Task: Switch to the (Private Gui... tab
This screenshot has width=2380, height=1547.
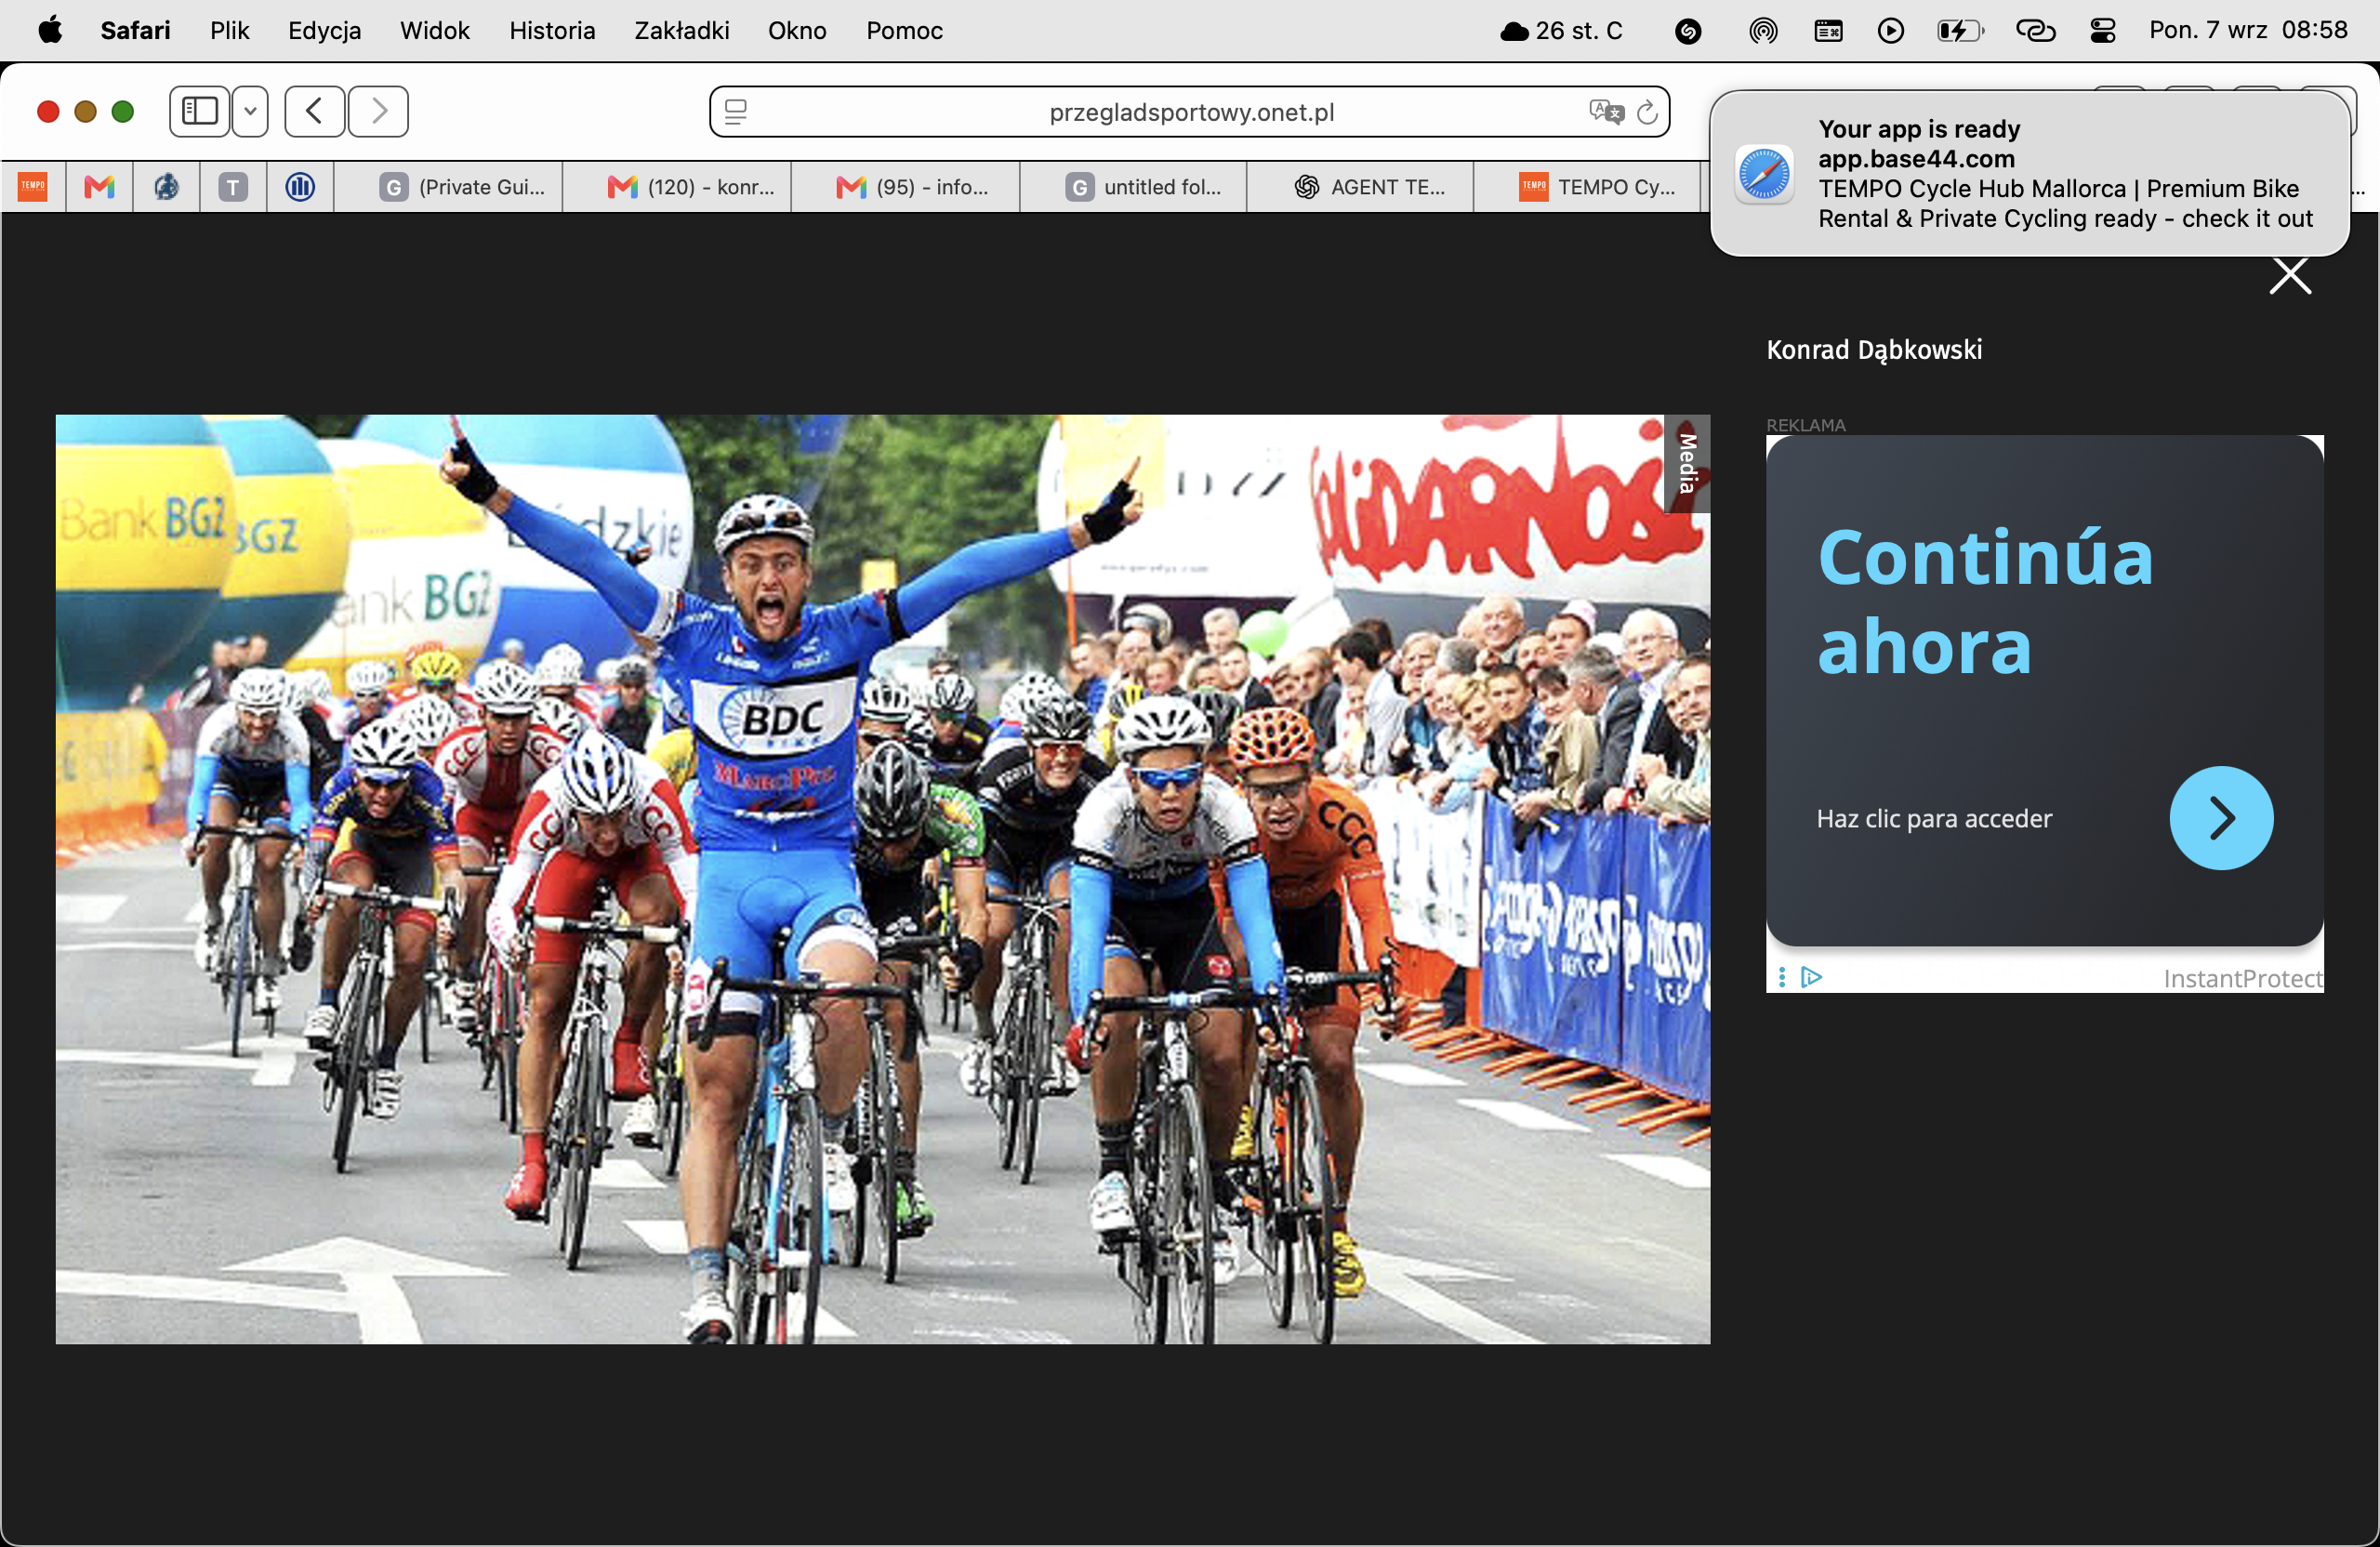Action: (449, 186)
